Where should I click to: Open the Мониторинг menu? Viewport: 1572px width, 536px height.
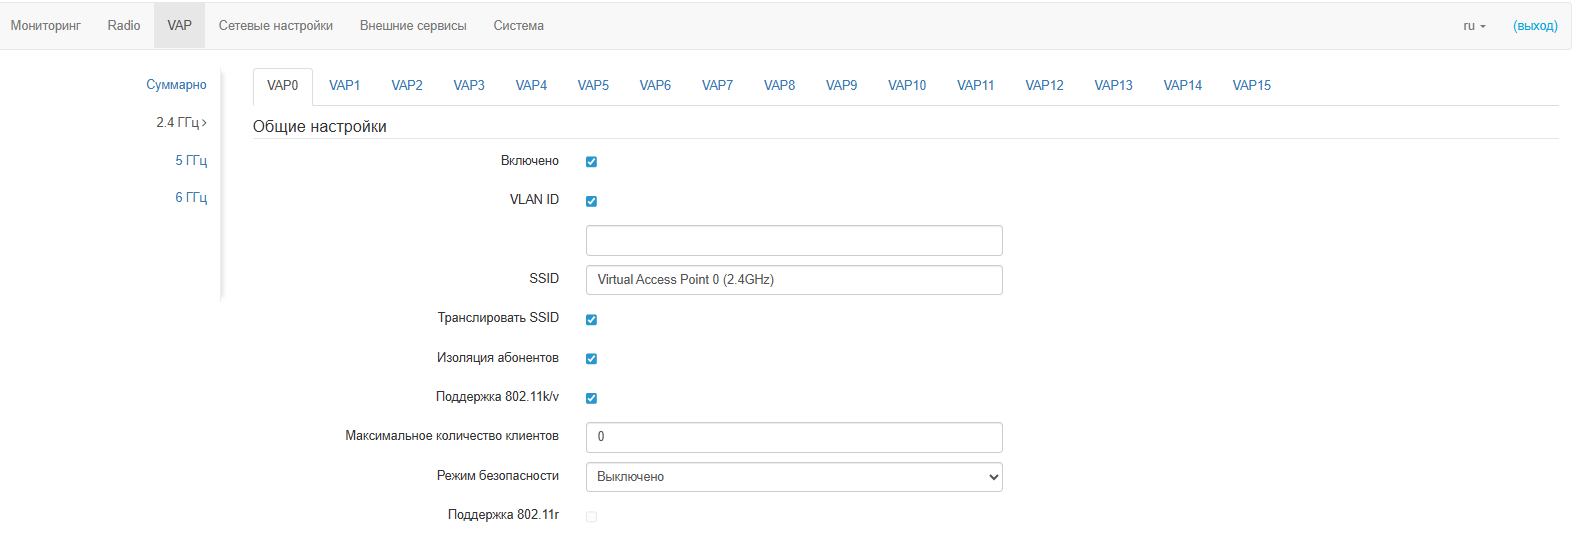(x=46, y=26)
